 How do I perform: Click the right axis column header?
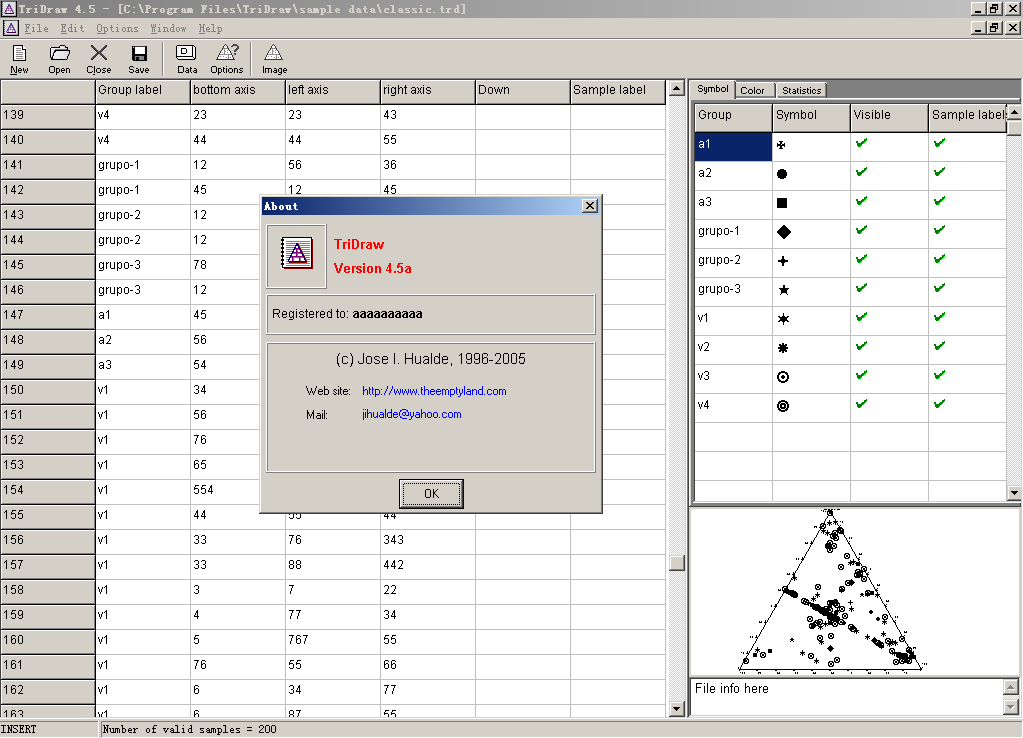click(x=428, y=91)
